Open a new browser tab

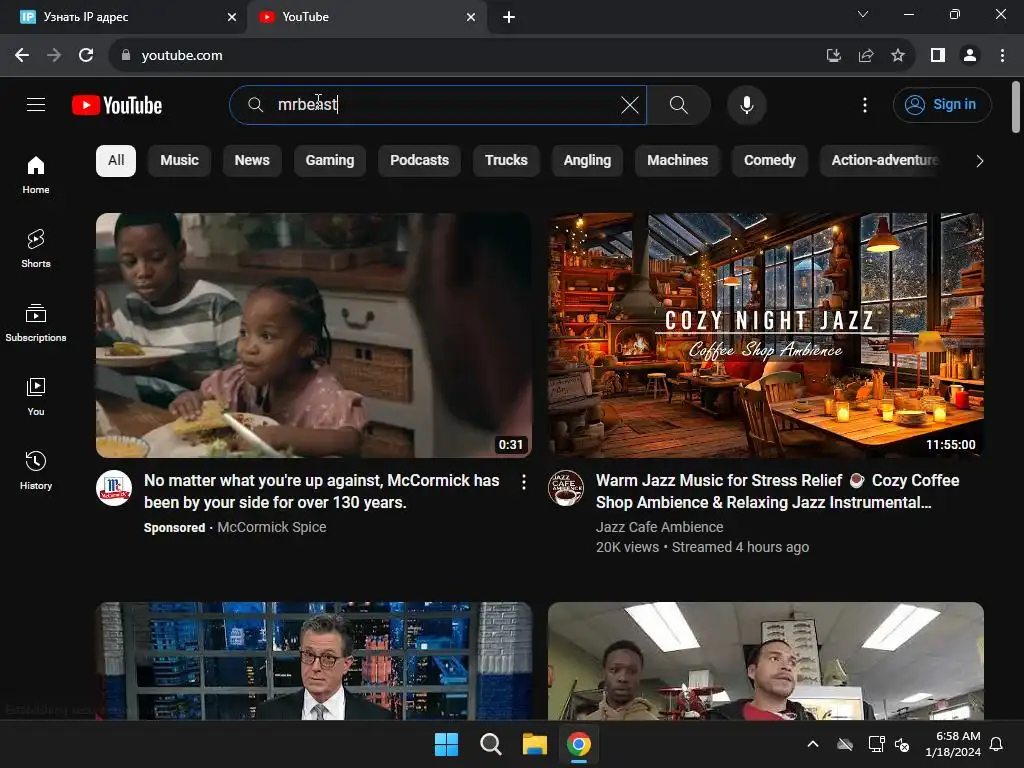pyautogui.click(x=509, y=17)
